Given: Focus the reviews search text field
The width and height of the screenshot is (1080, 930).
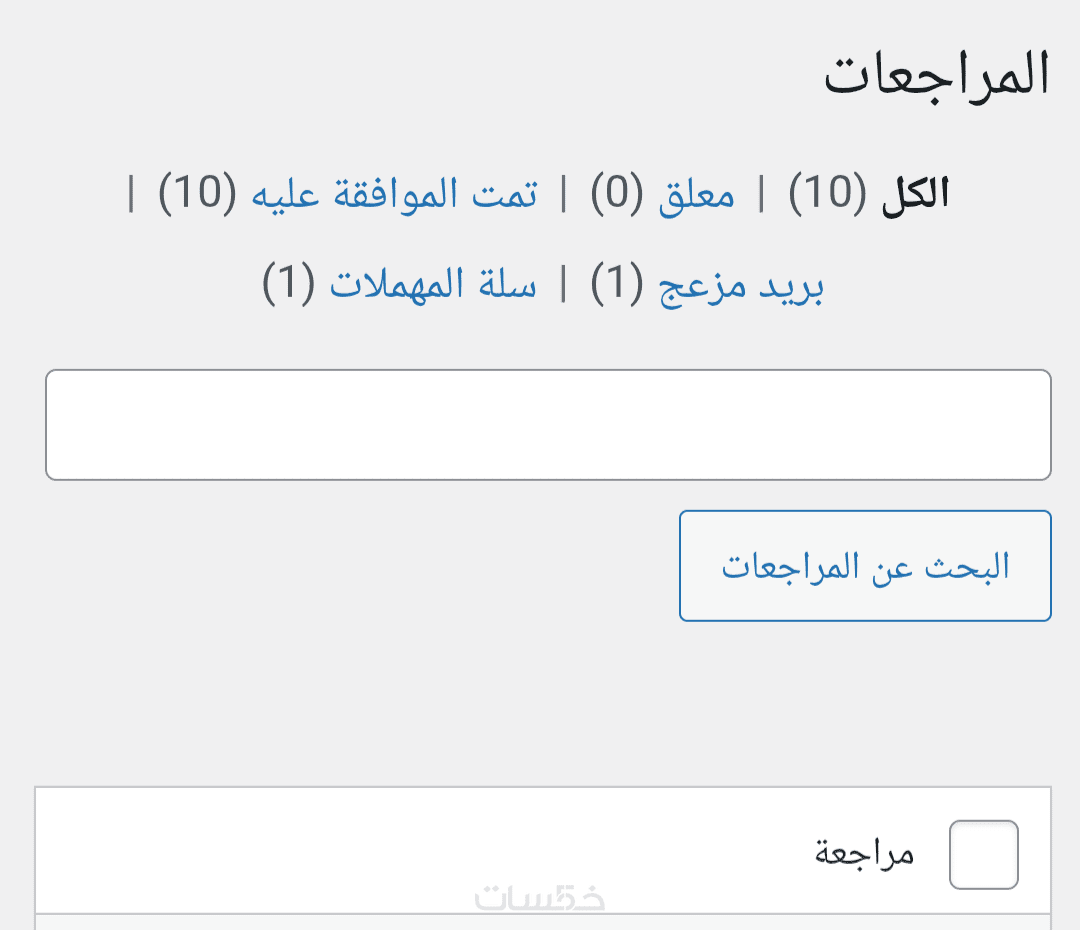Looking at the screenshot, I should tap(548, 425).
